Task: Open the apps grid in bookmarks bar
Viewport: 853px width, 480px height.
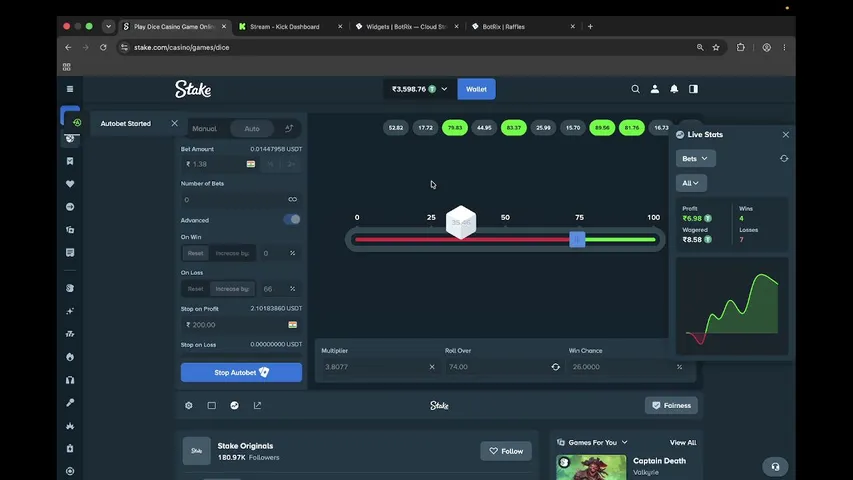Action: [x=66, y=67]
